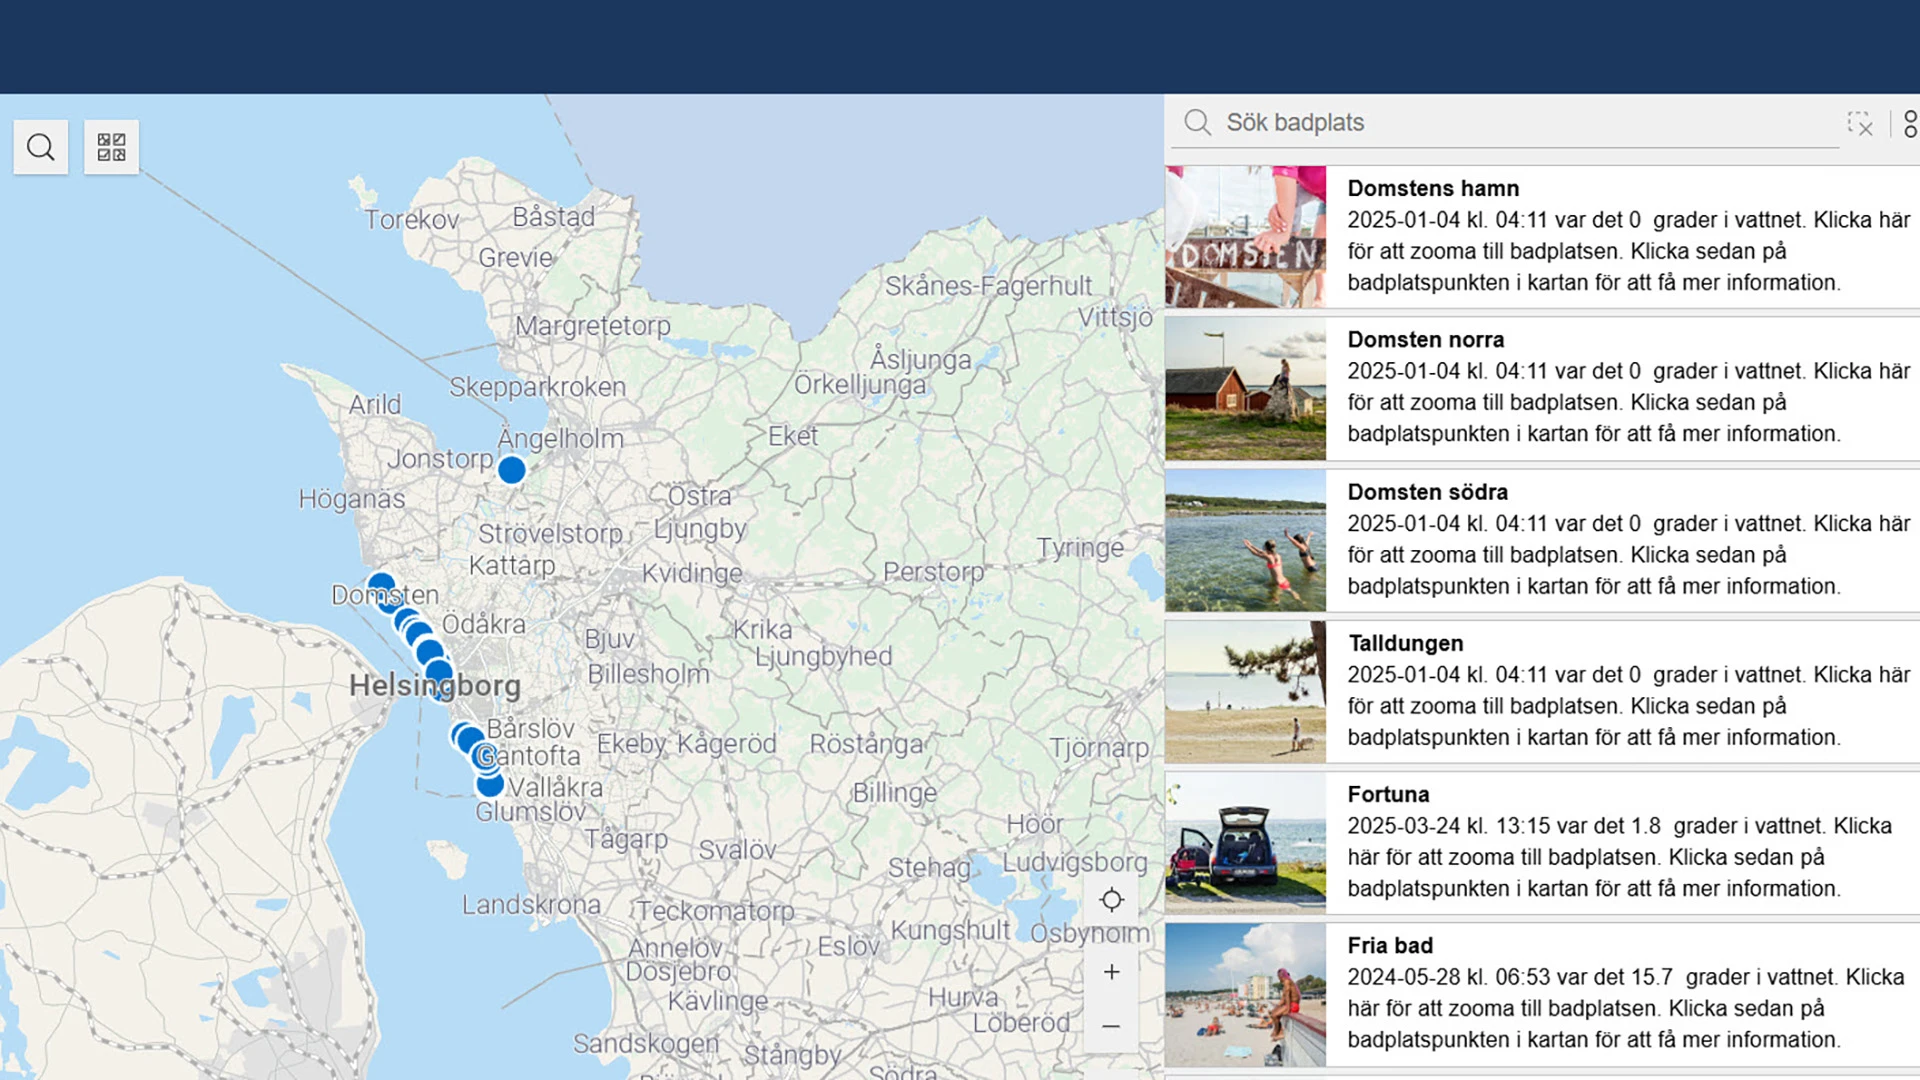The image size is (1920, 1080).
Task: Select the Domsten norra list title
Action: (x=1425, y=339)
